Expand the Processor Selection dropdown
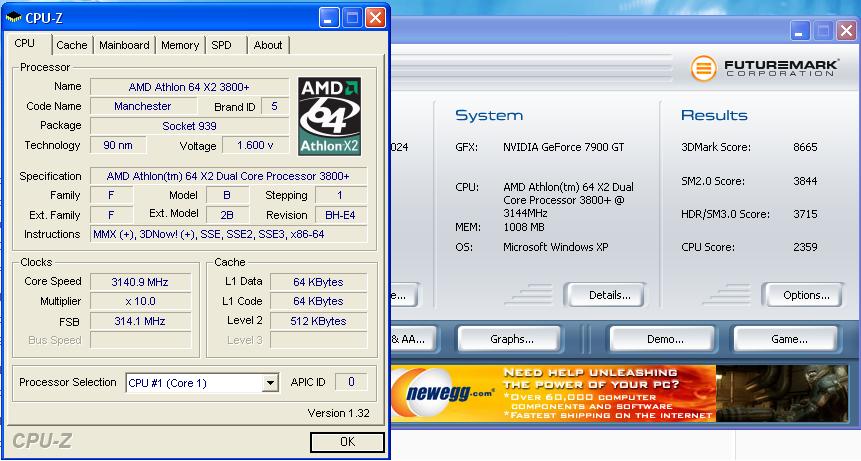Viewport: 861px width, 461px height. [x=270, y=383]
